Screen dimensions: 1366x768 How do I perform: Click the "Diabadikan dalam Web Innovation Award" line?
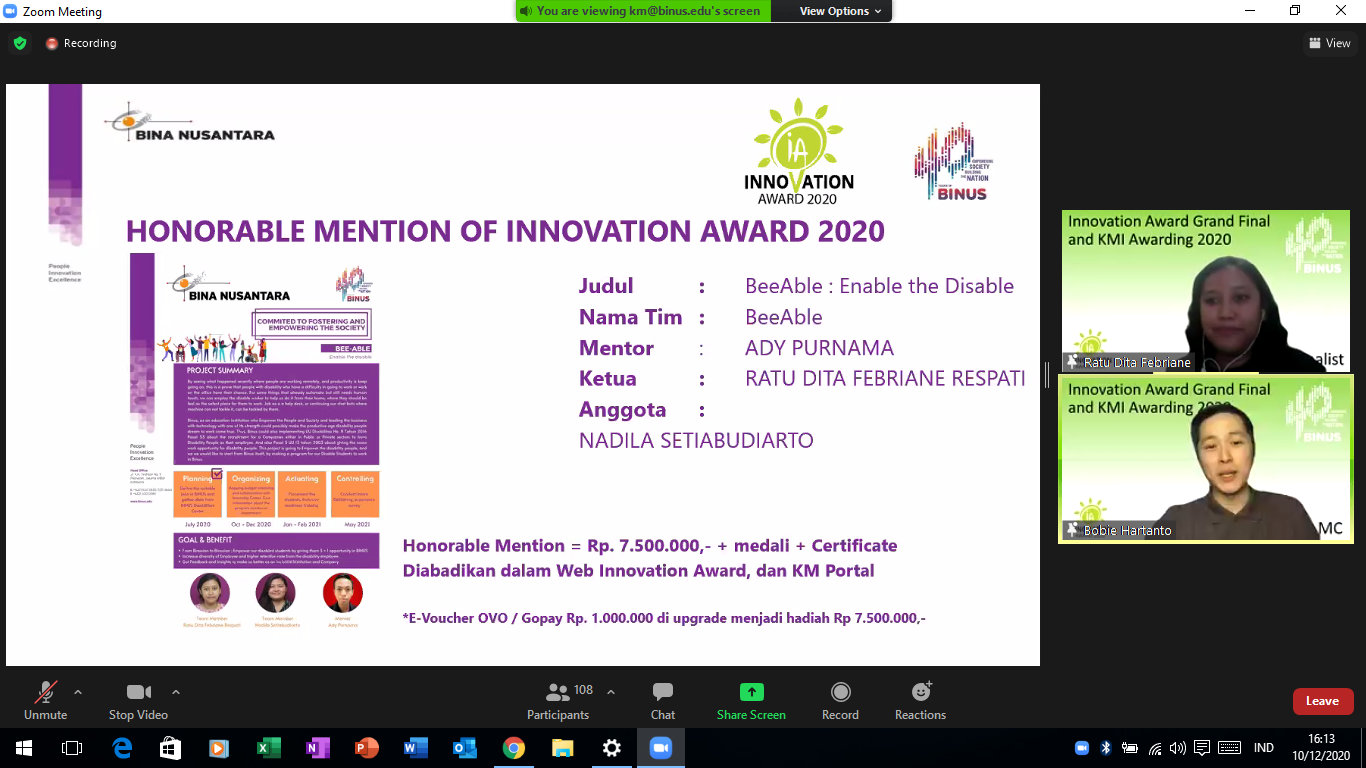[638, 571]
